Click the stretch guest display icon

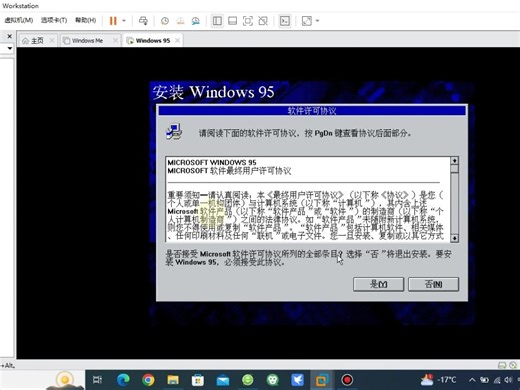(307, 21)
